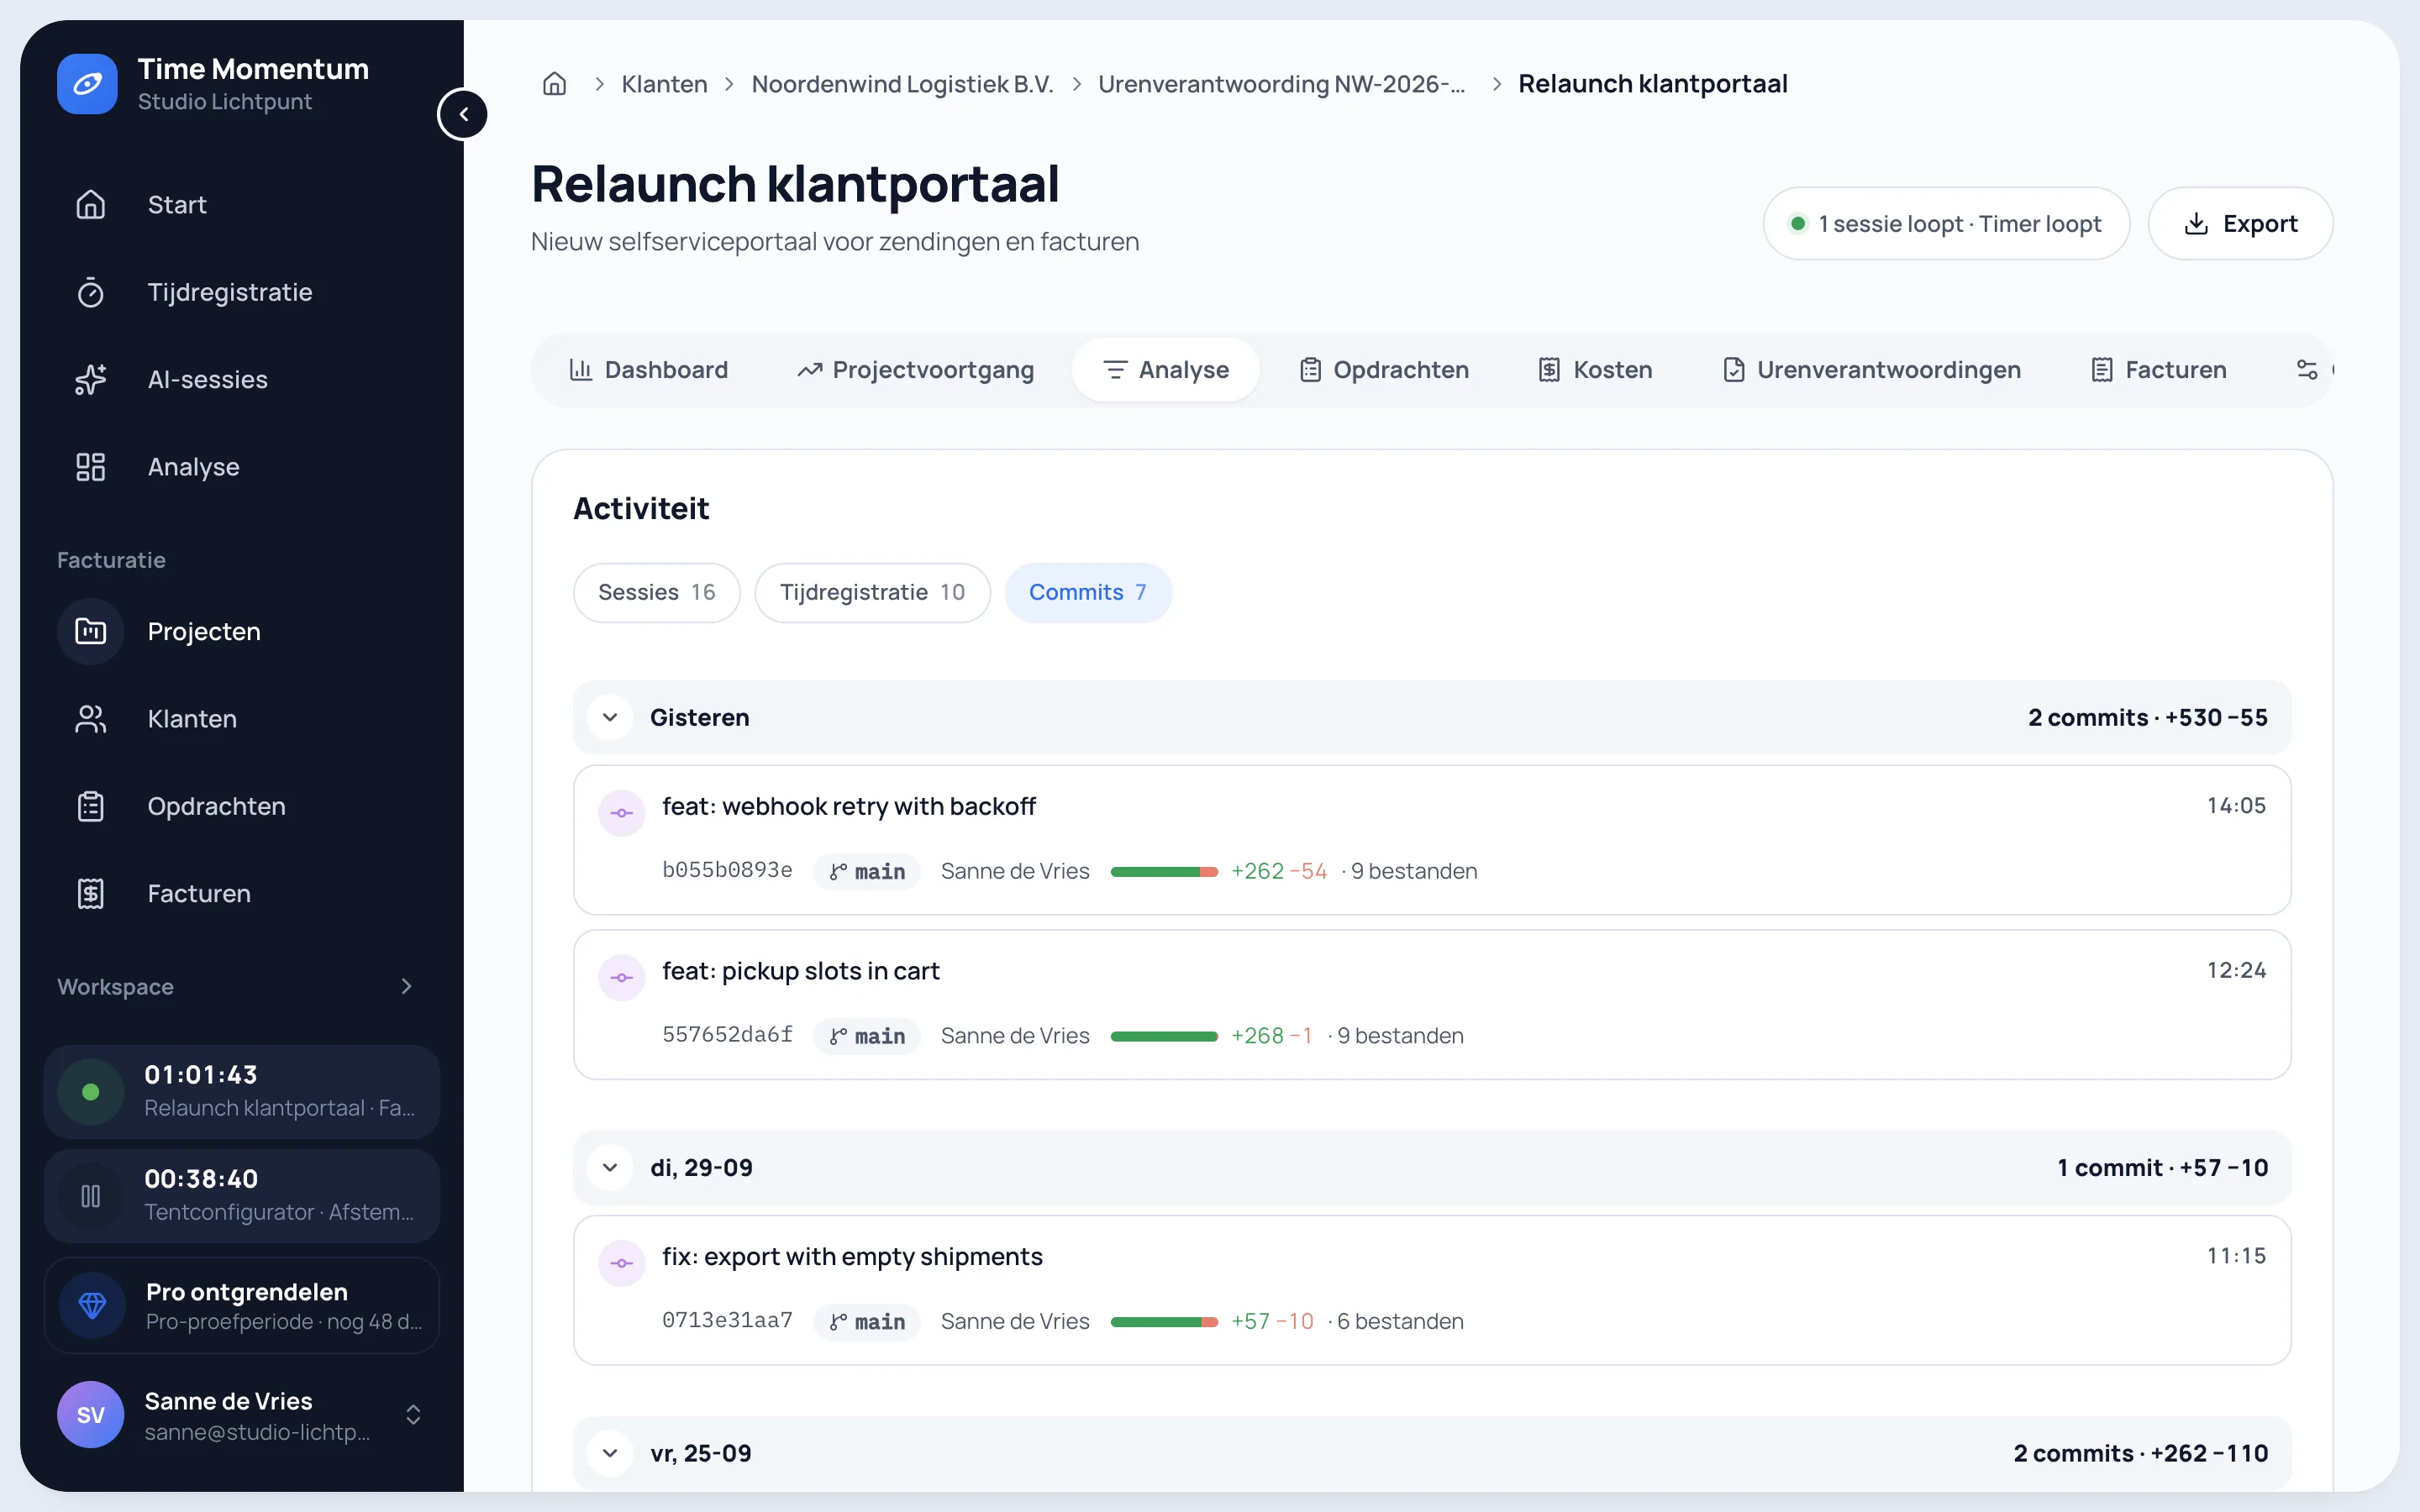Screen dimensions: 2420x1512
Task: Click the 1 sessie loopt status button
Action: pos(1946,224)
